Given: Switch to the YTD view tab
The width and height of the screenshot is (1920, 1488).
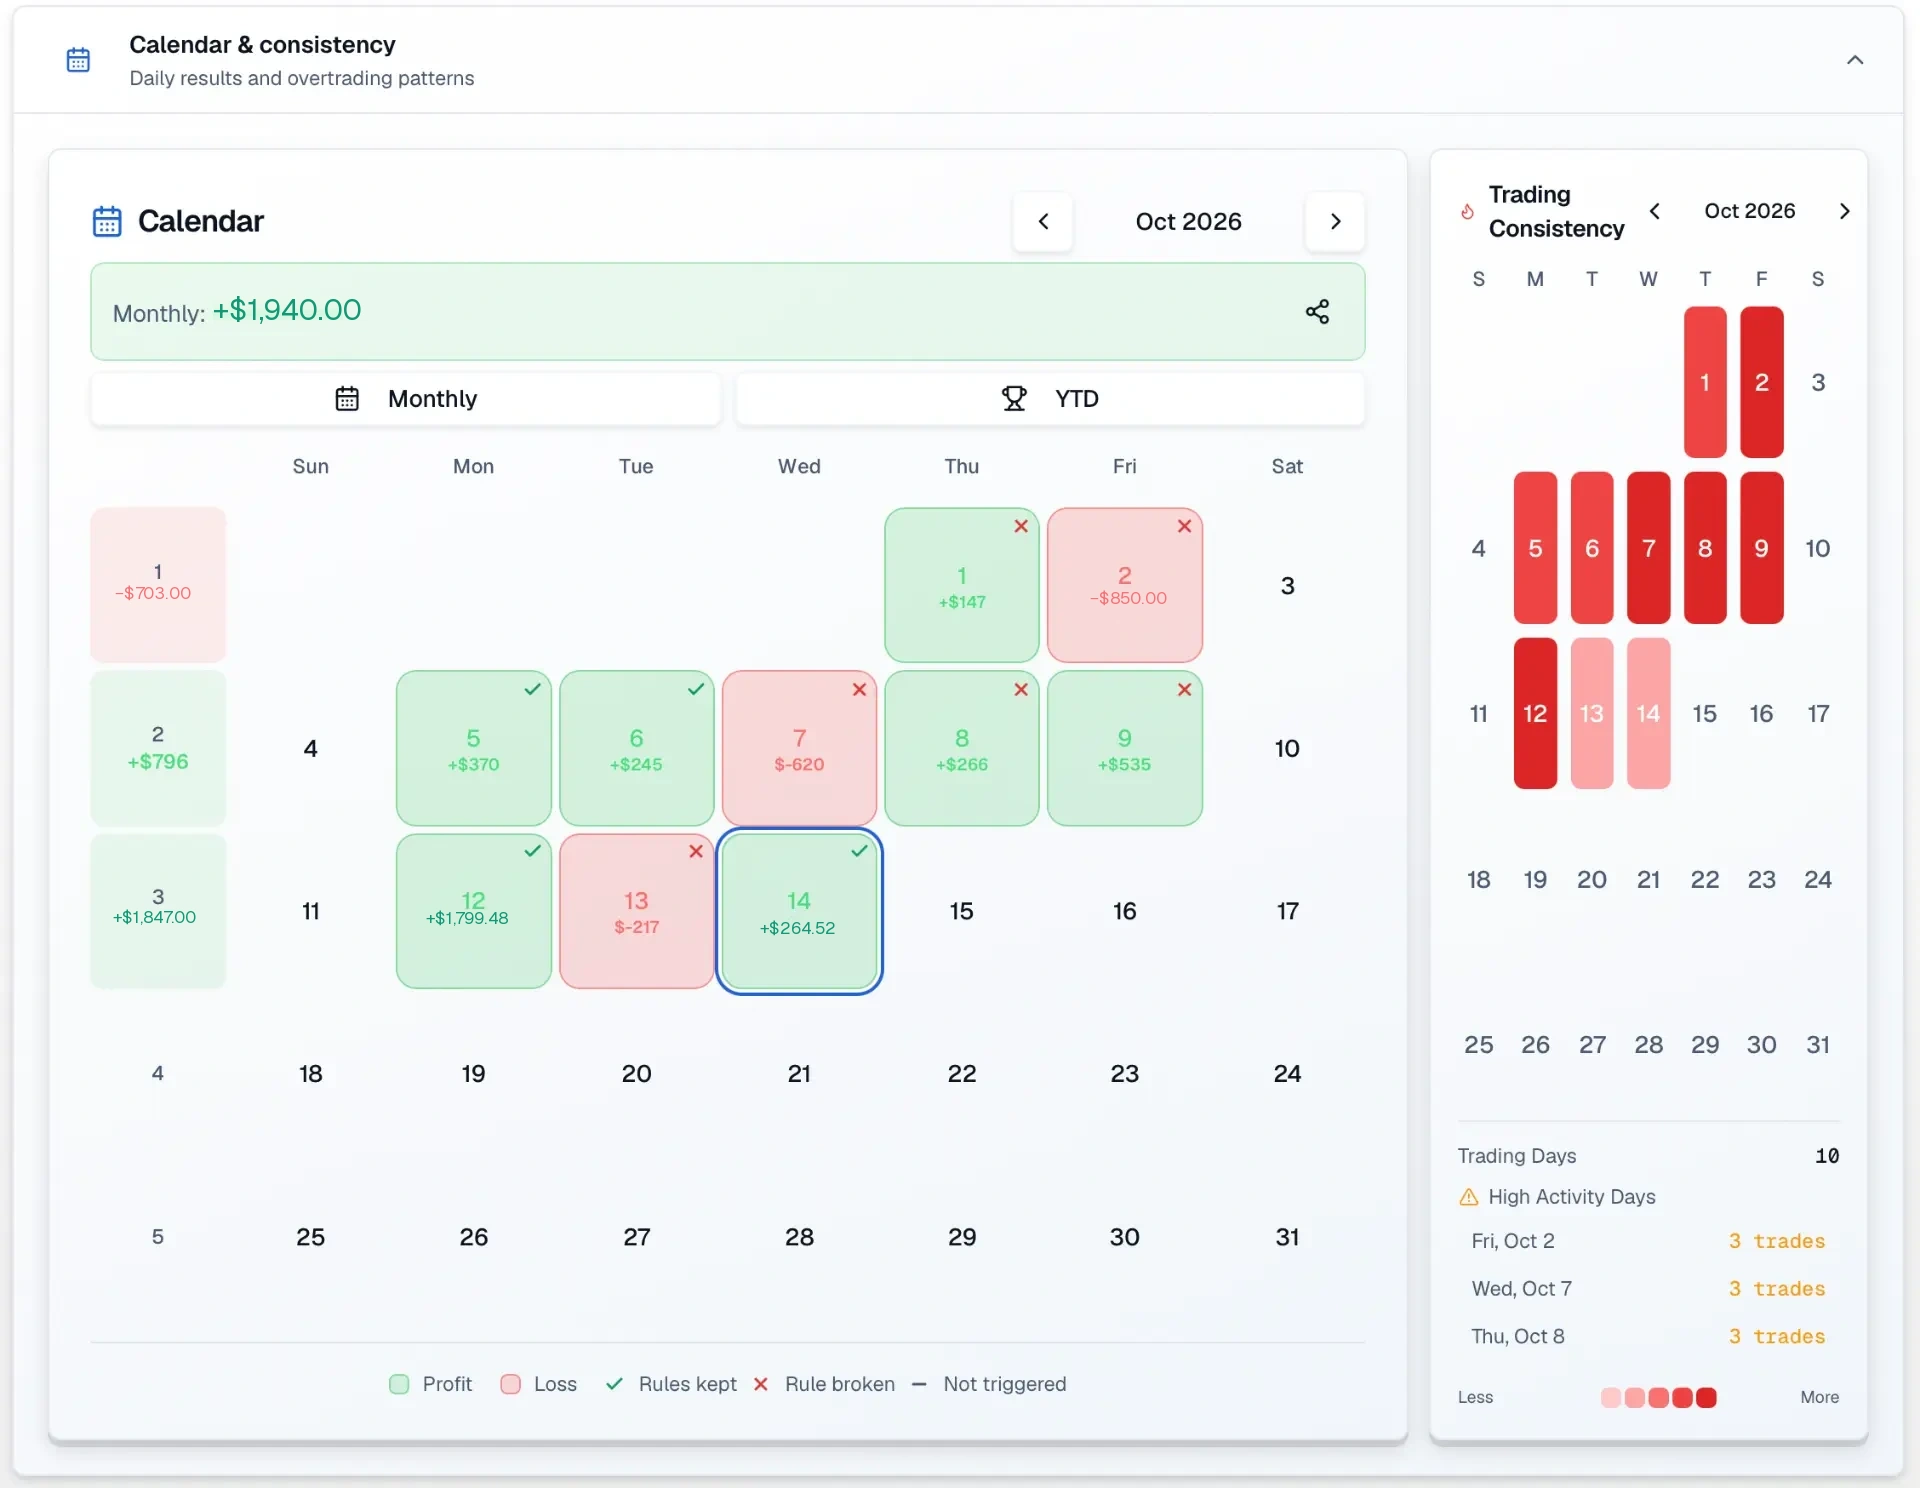Looking at the screenshot, I should 1050,399.
